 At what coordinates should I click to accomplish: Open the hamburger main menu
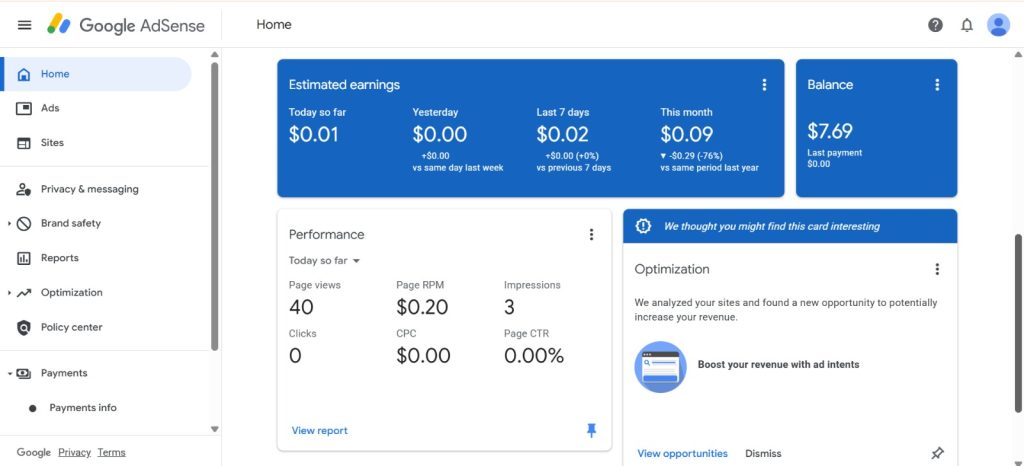point(24,25)
